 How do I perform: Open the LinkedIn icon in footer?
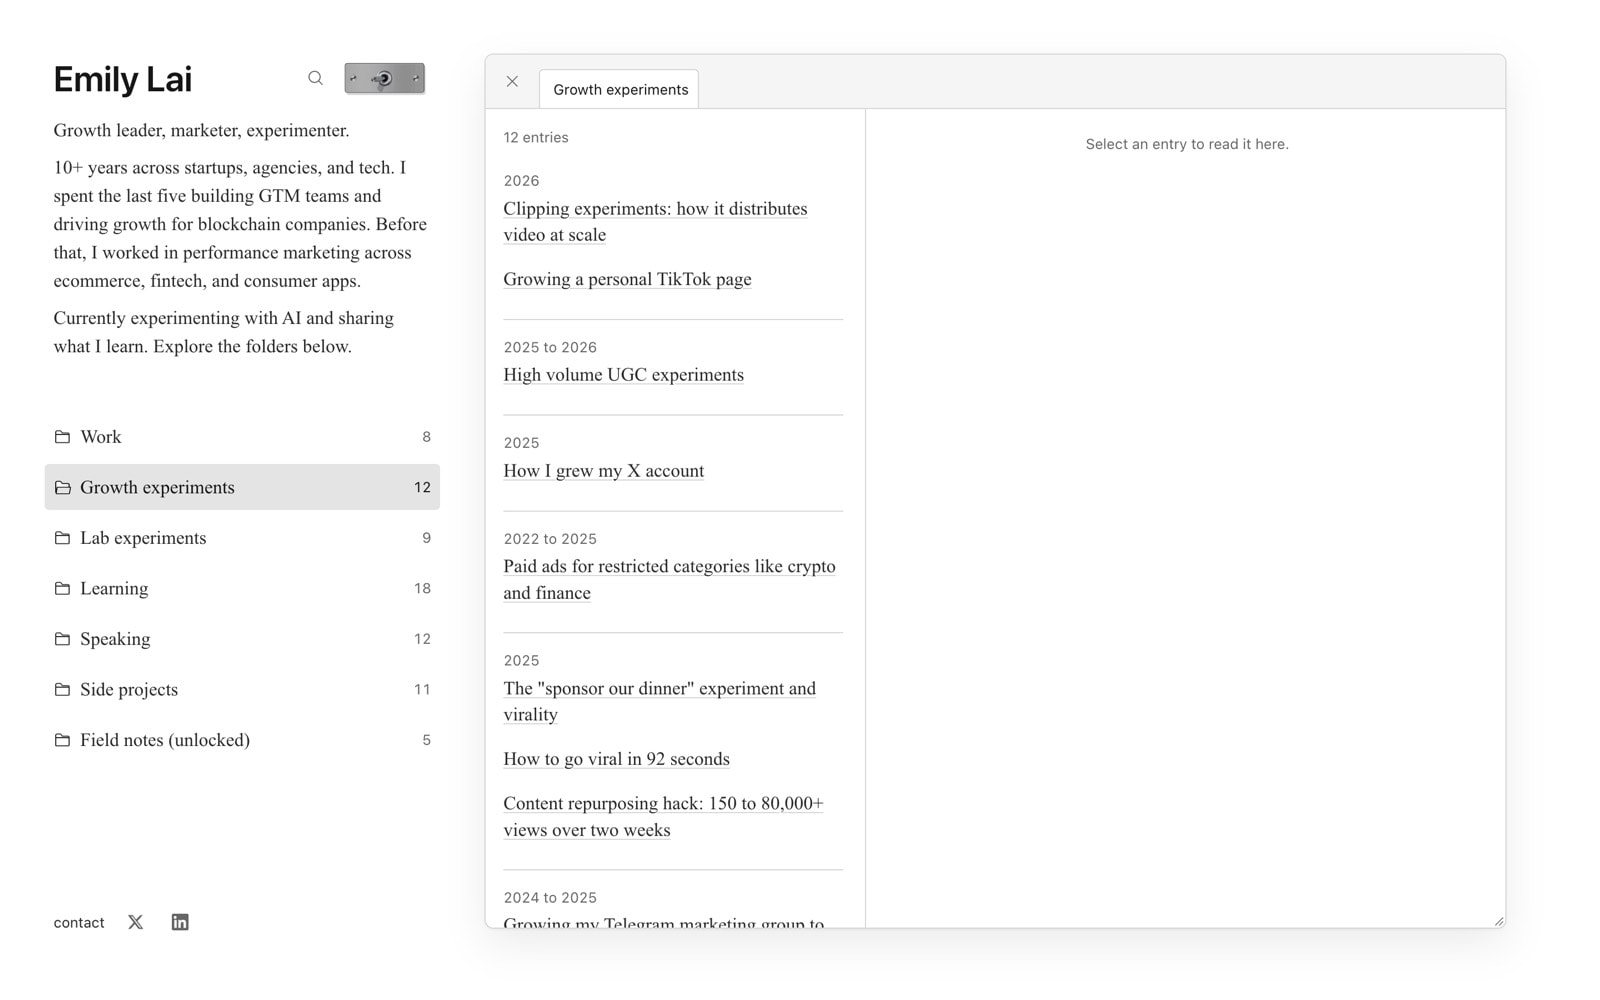click(x=180, y=922)
